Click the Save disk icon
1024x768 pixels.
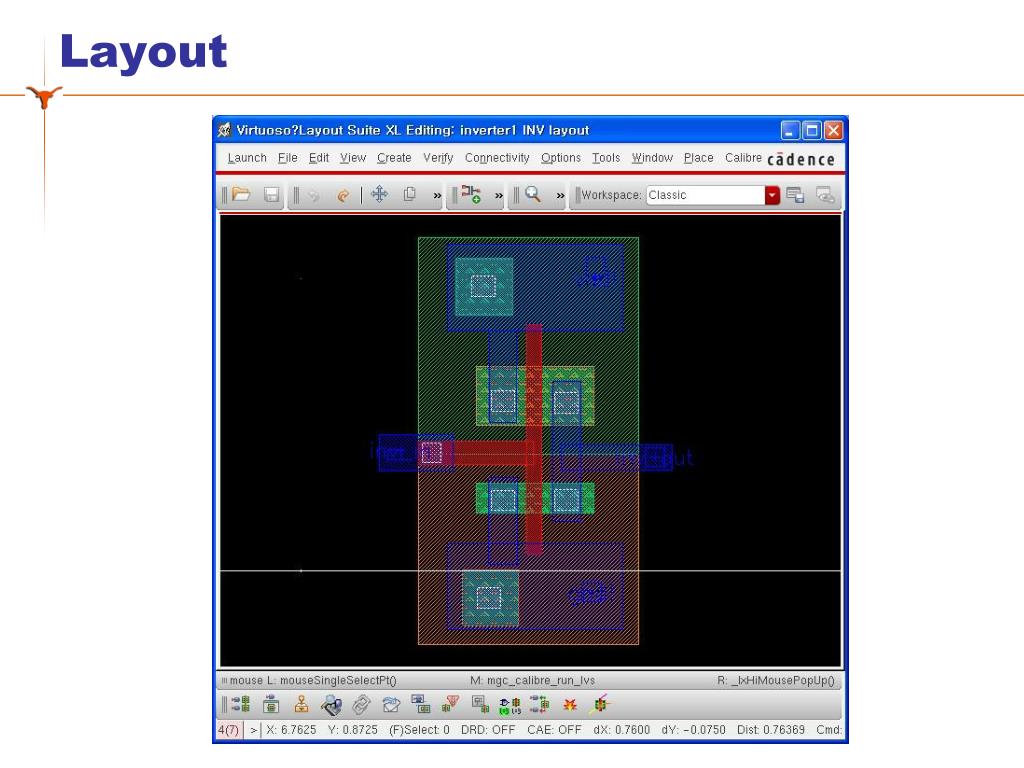(x=271, y=195)
